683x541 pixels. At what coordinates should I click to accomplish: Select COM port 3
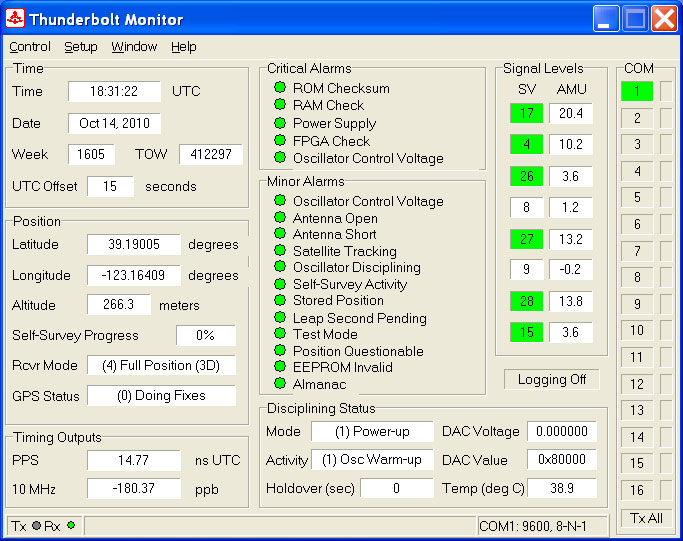(637, 144)
